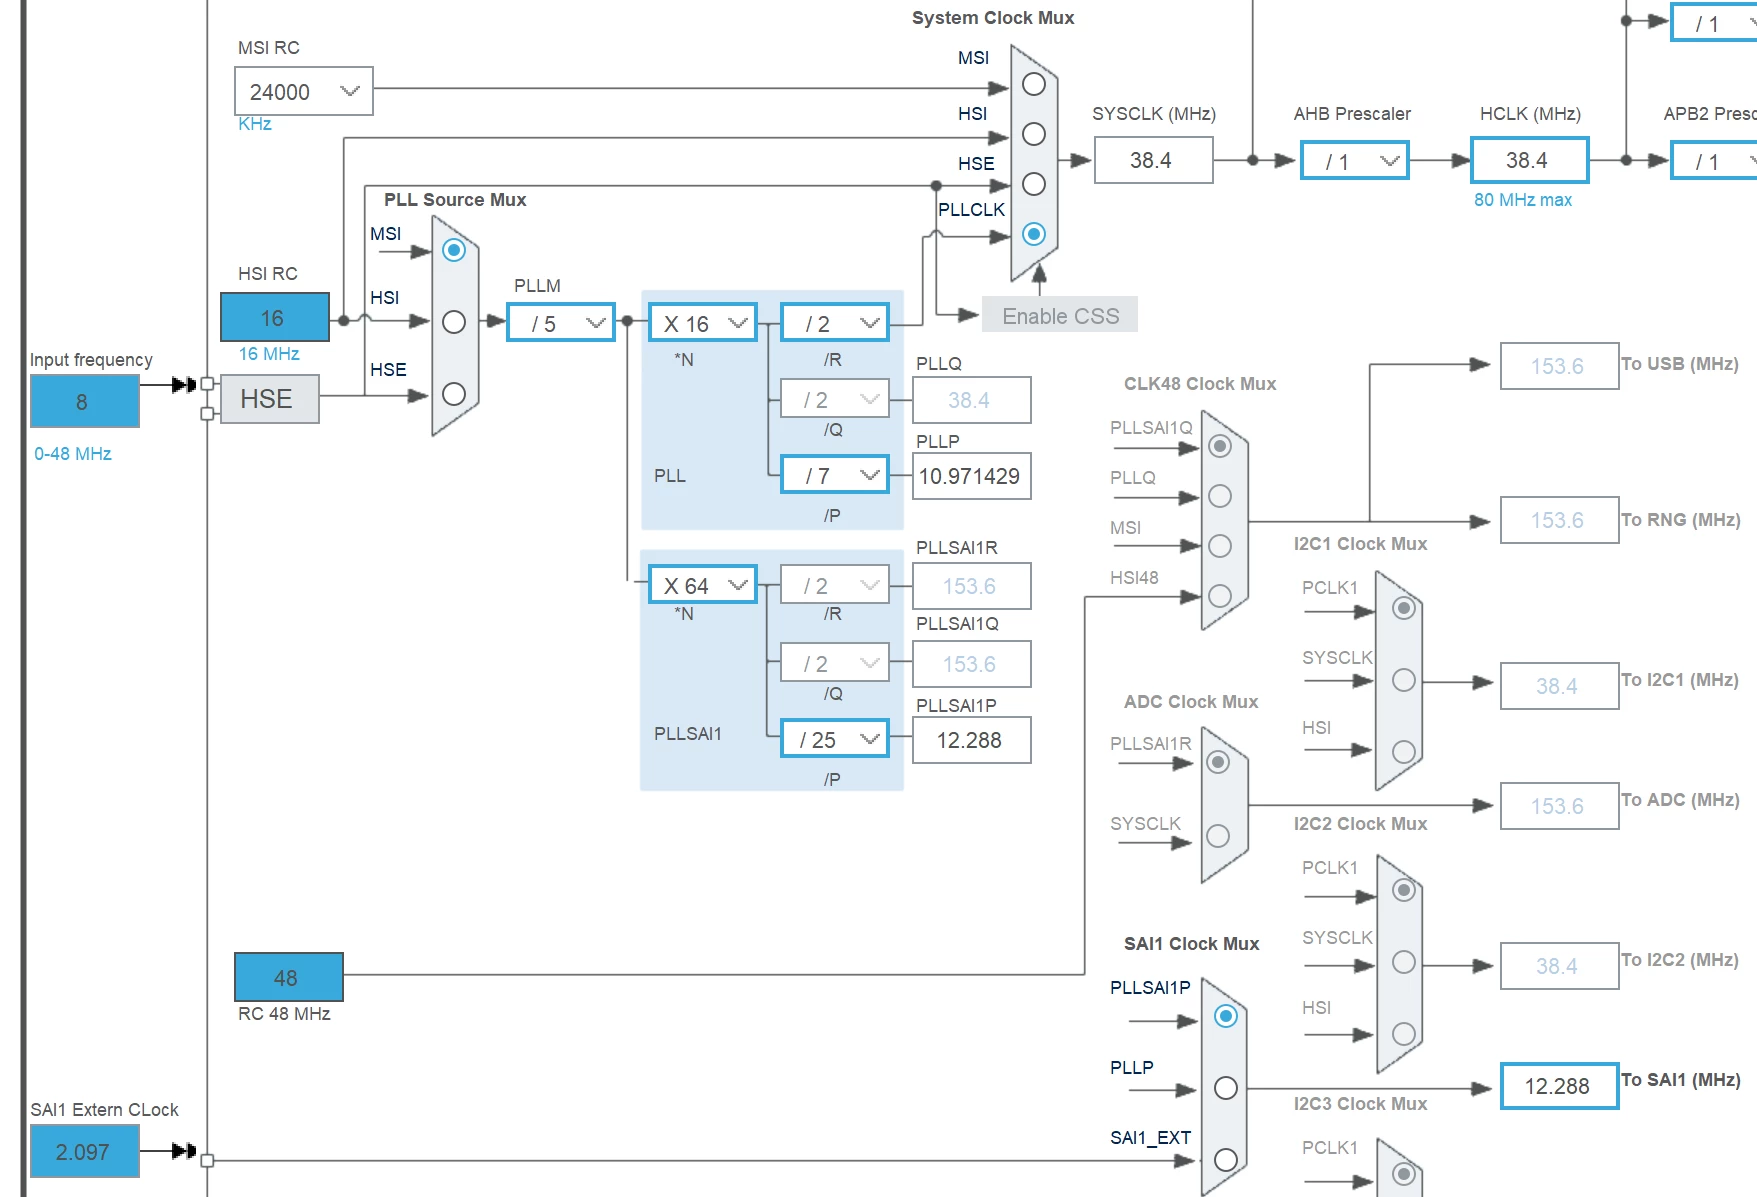Click the To SAI1 12.288 field

tap(1560, 1086)
